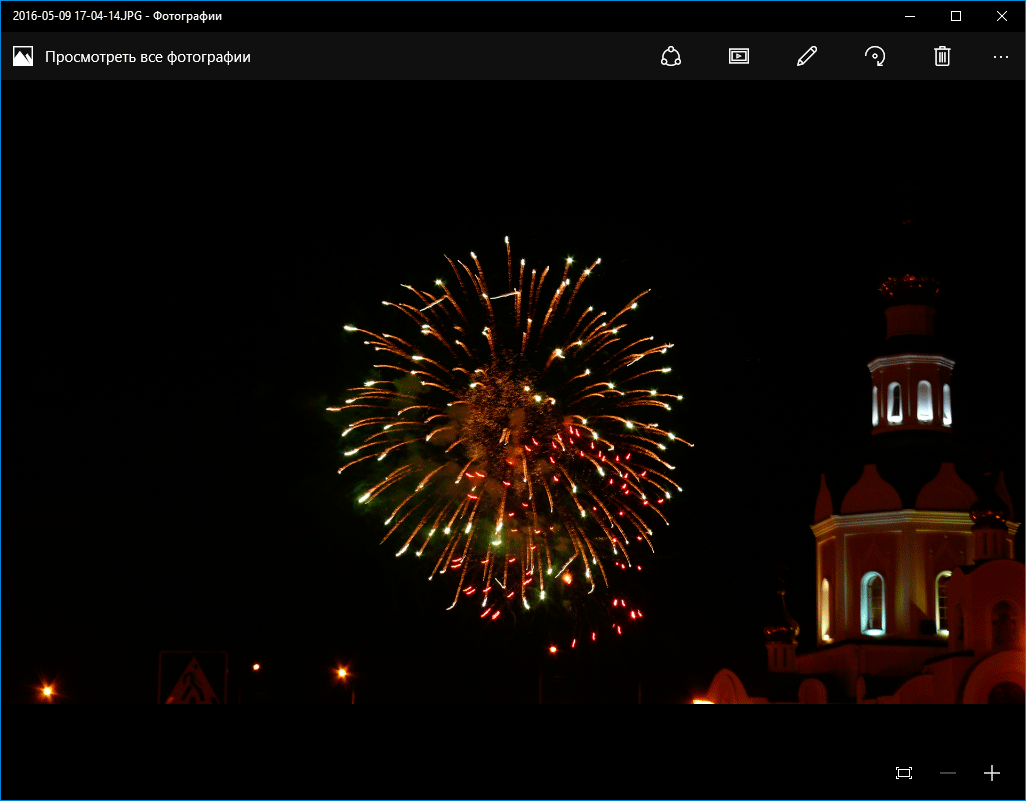Click "Просмотреть все фотографии" link
The width and height of the screenshot is (1026, 801).
147,57
